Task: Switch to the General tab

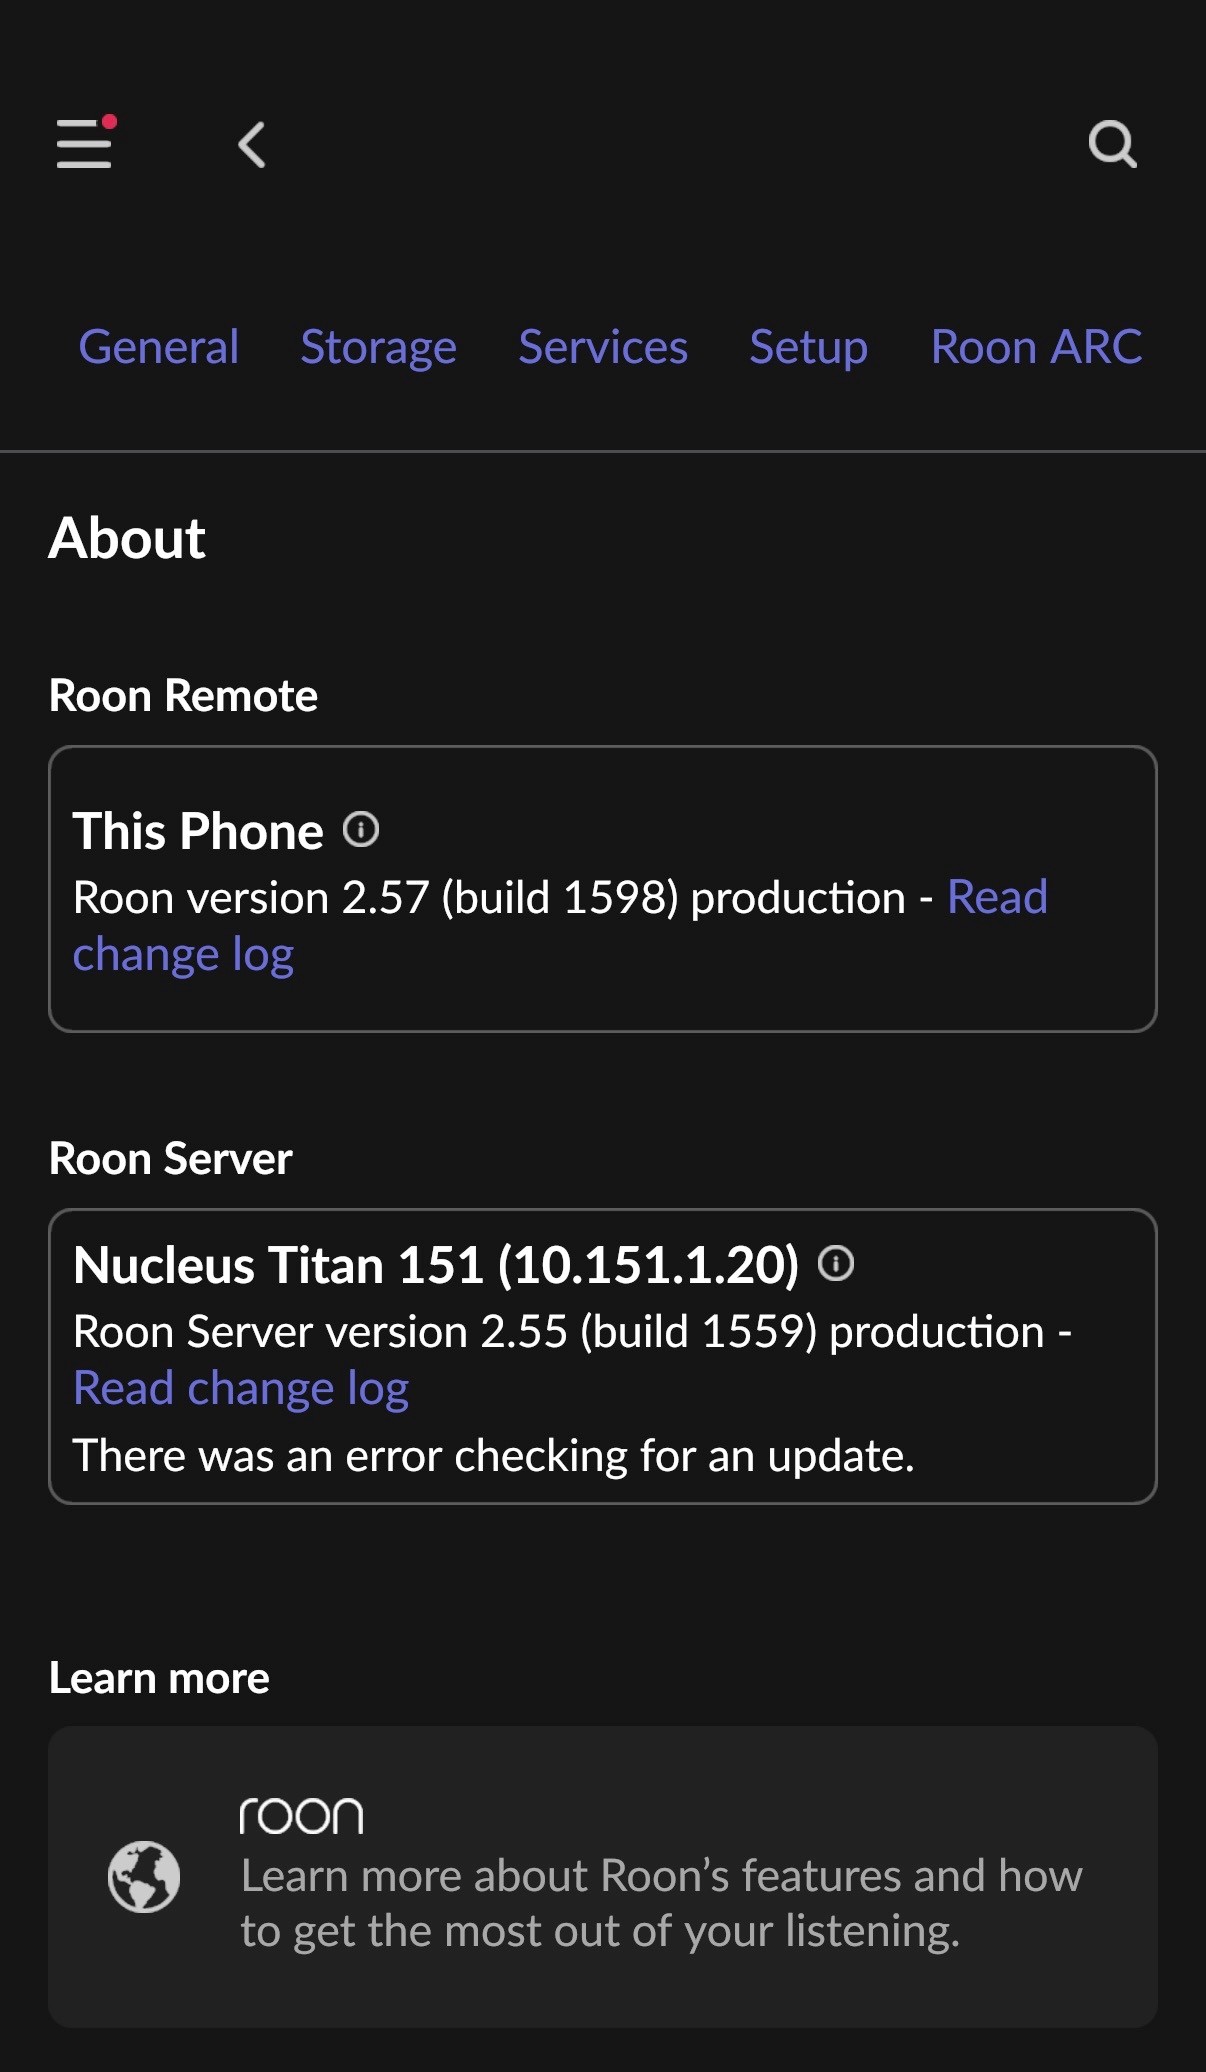Action: pos(159,348)
